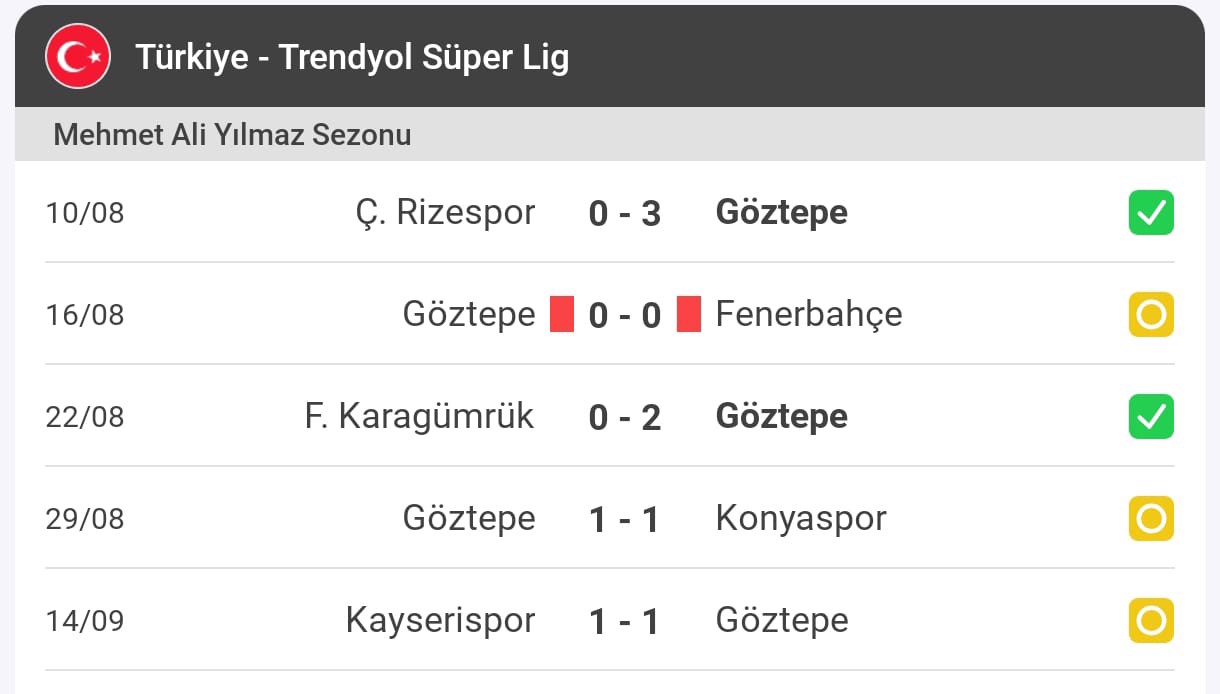Image resolution: width=1220 pixels, height=694 pixels.
Task: Click the green win checkmark for Ç. Rizespor match
Action: [1151, 213]
